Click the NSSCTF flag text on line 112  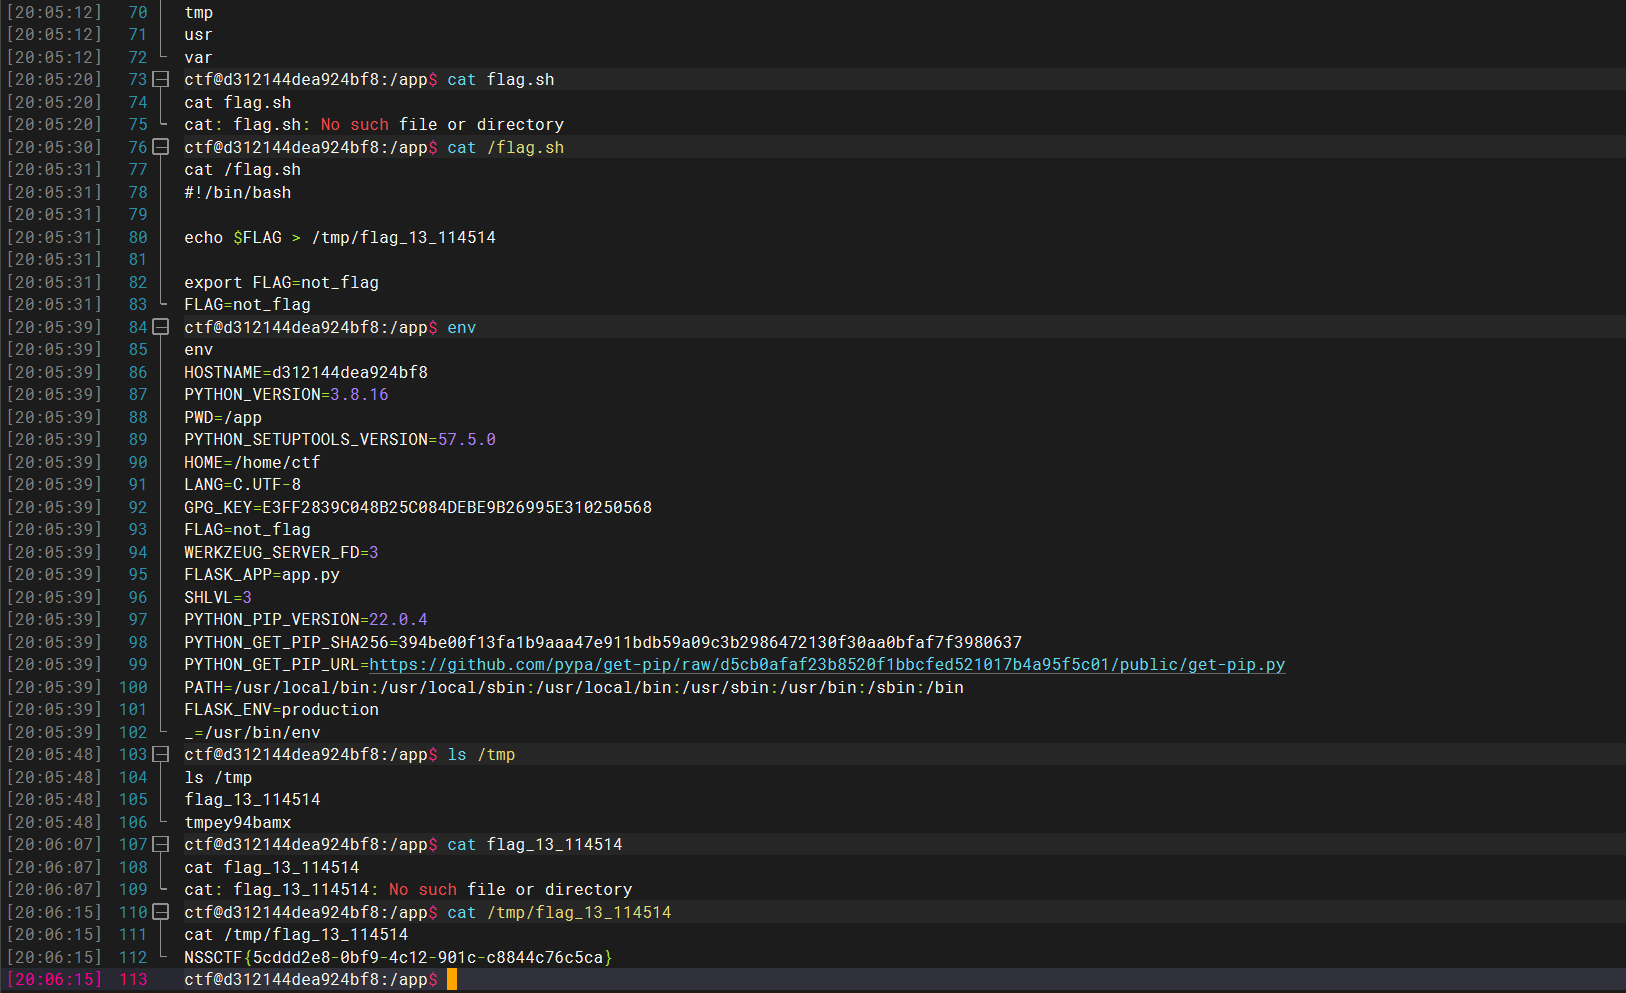pos(398,957)
